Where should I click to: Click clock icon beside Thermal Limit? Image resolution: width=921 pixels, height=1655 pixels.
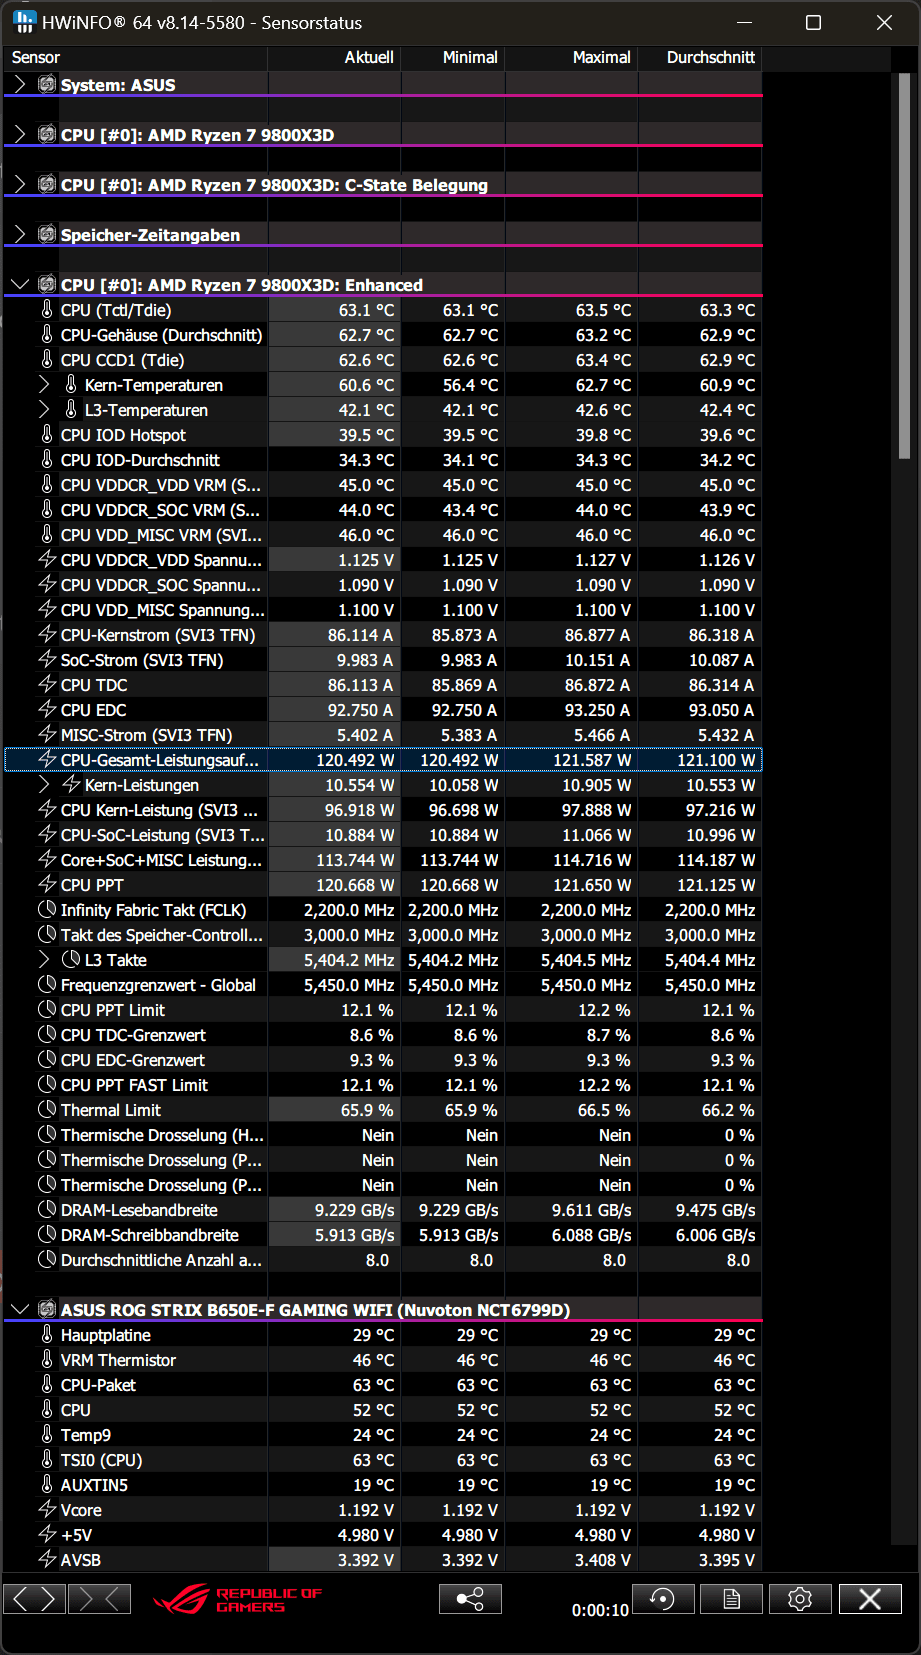click(47, 1110)
